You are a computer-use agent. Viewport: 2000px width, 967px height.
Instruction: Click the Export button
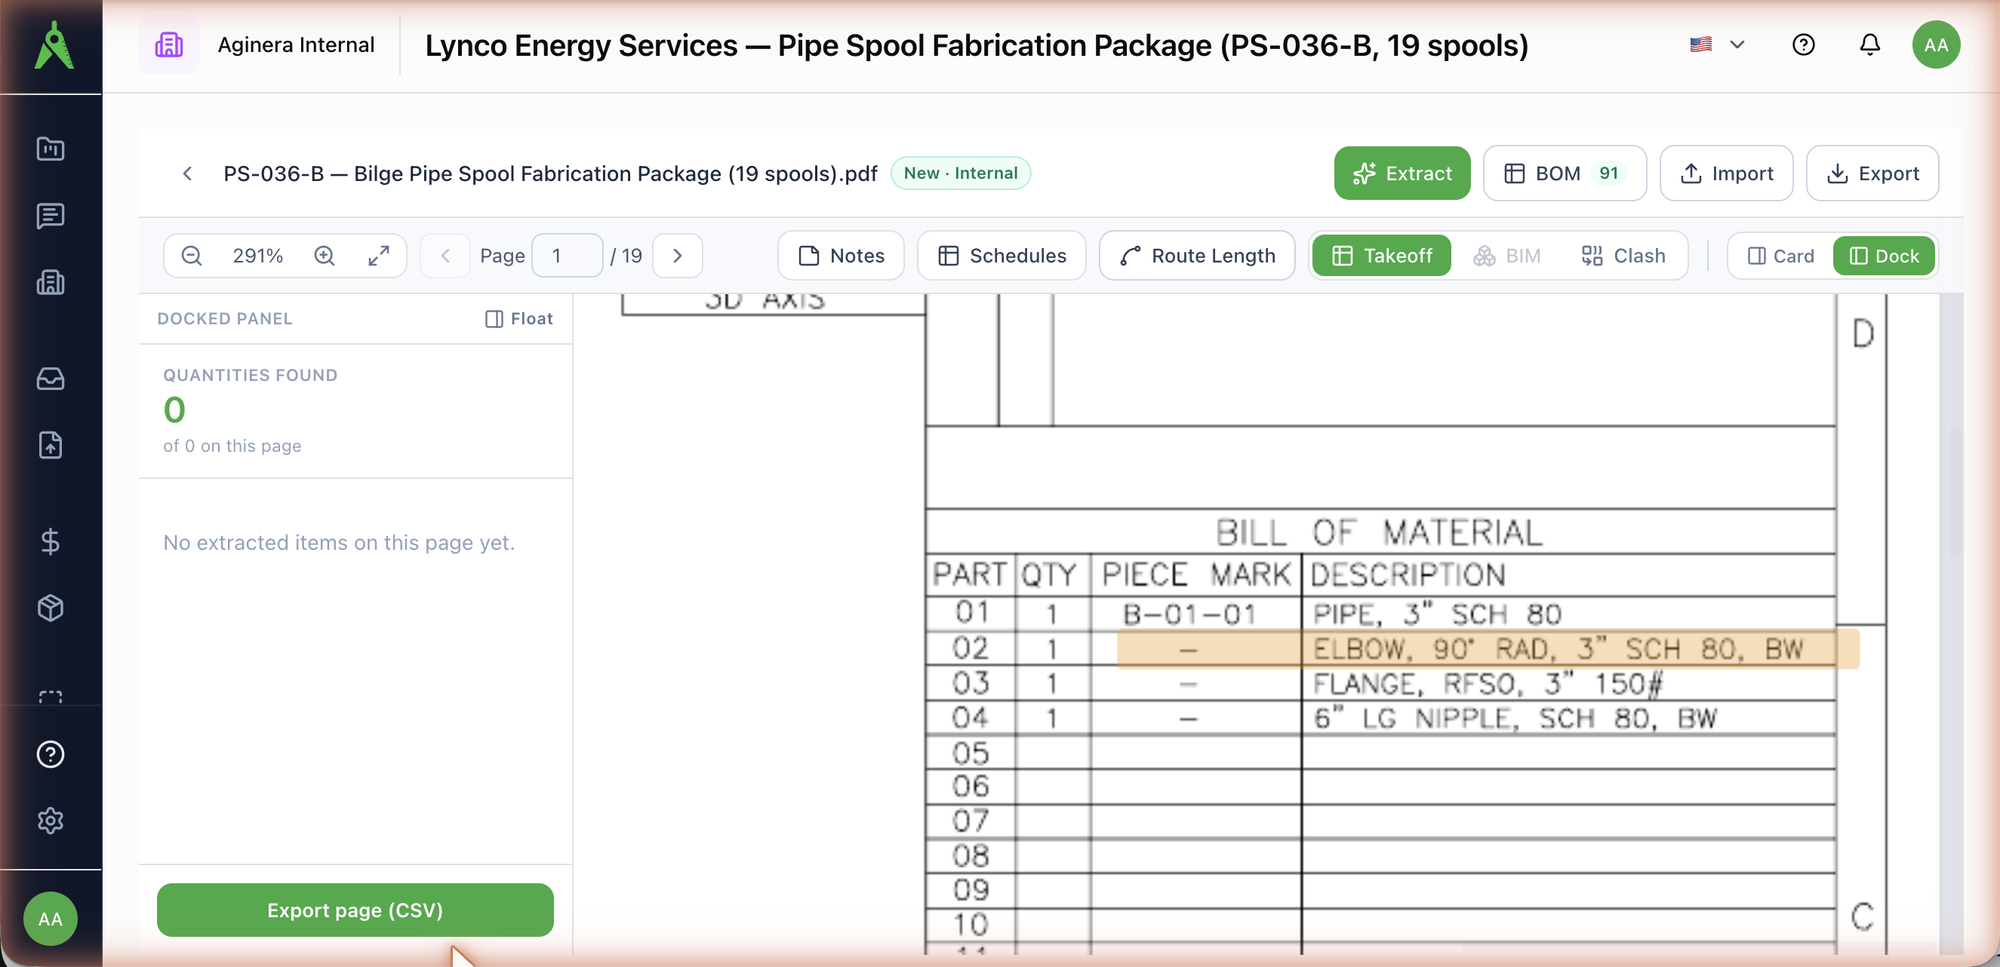tap(1873, 174)
